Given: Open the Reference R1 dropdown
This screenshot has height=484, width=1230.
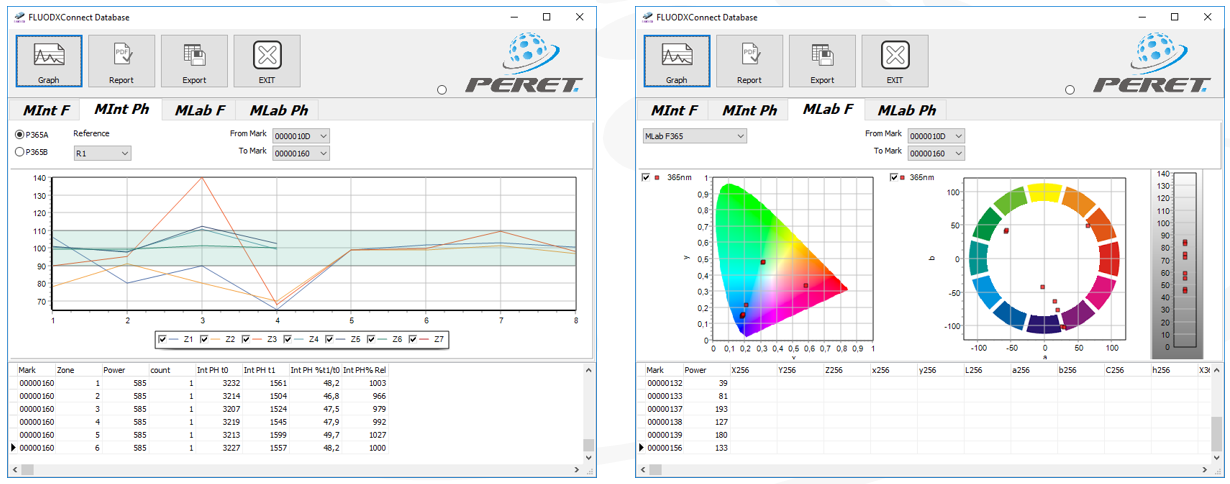Looking at the screenshot, I should [x=102, y=153].
